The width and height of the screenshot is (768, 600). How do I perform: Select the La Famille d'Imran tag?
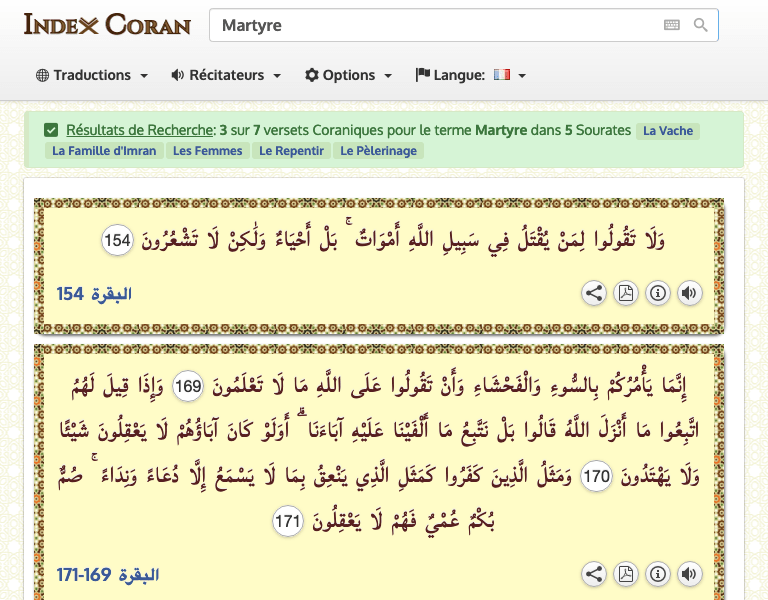pyautogui.click(x=104, y=151)
